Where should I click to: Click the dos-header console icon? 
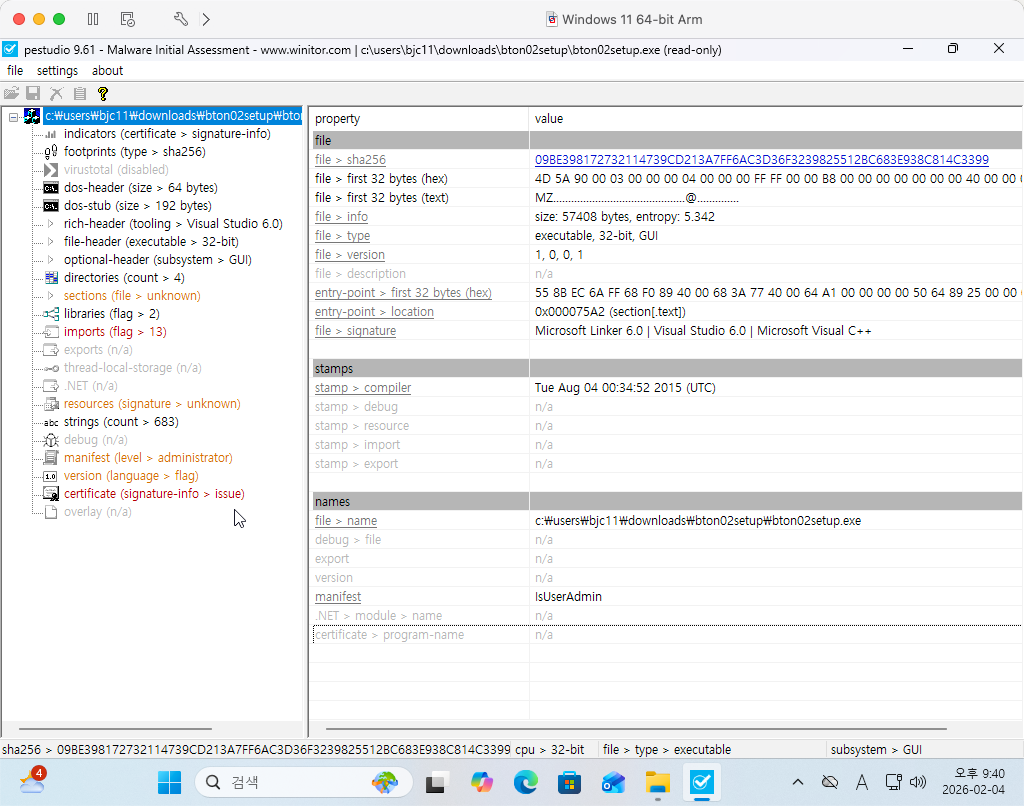click(x=51, y=188)
